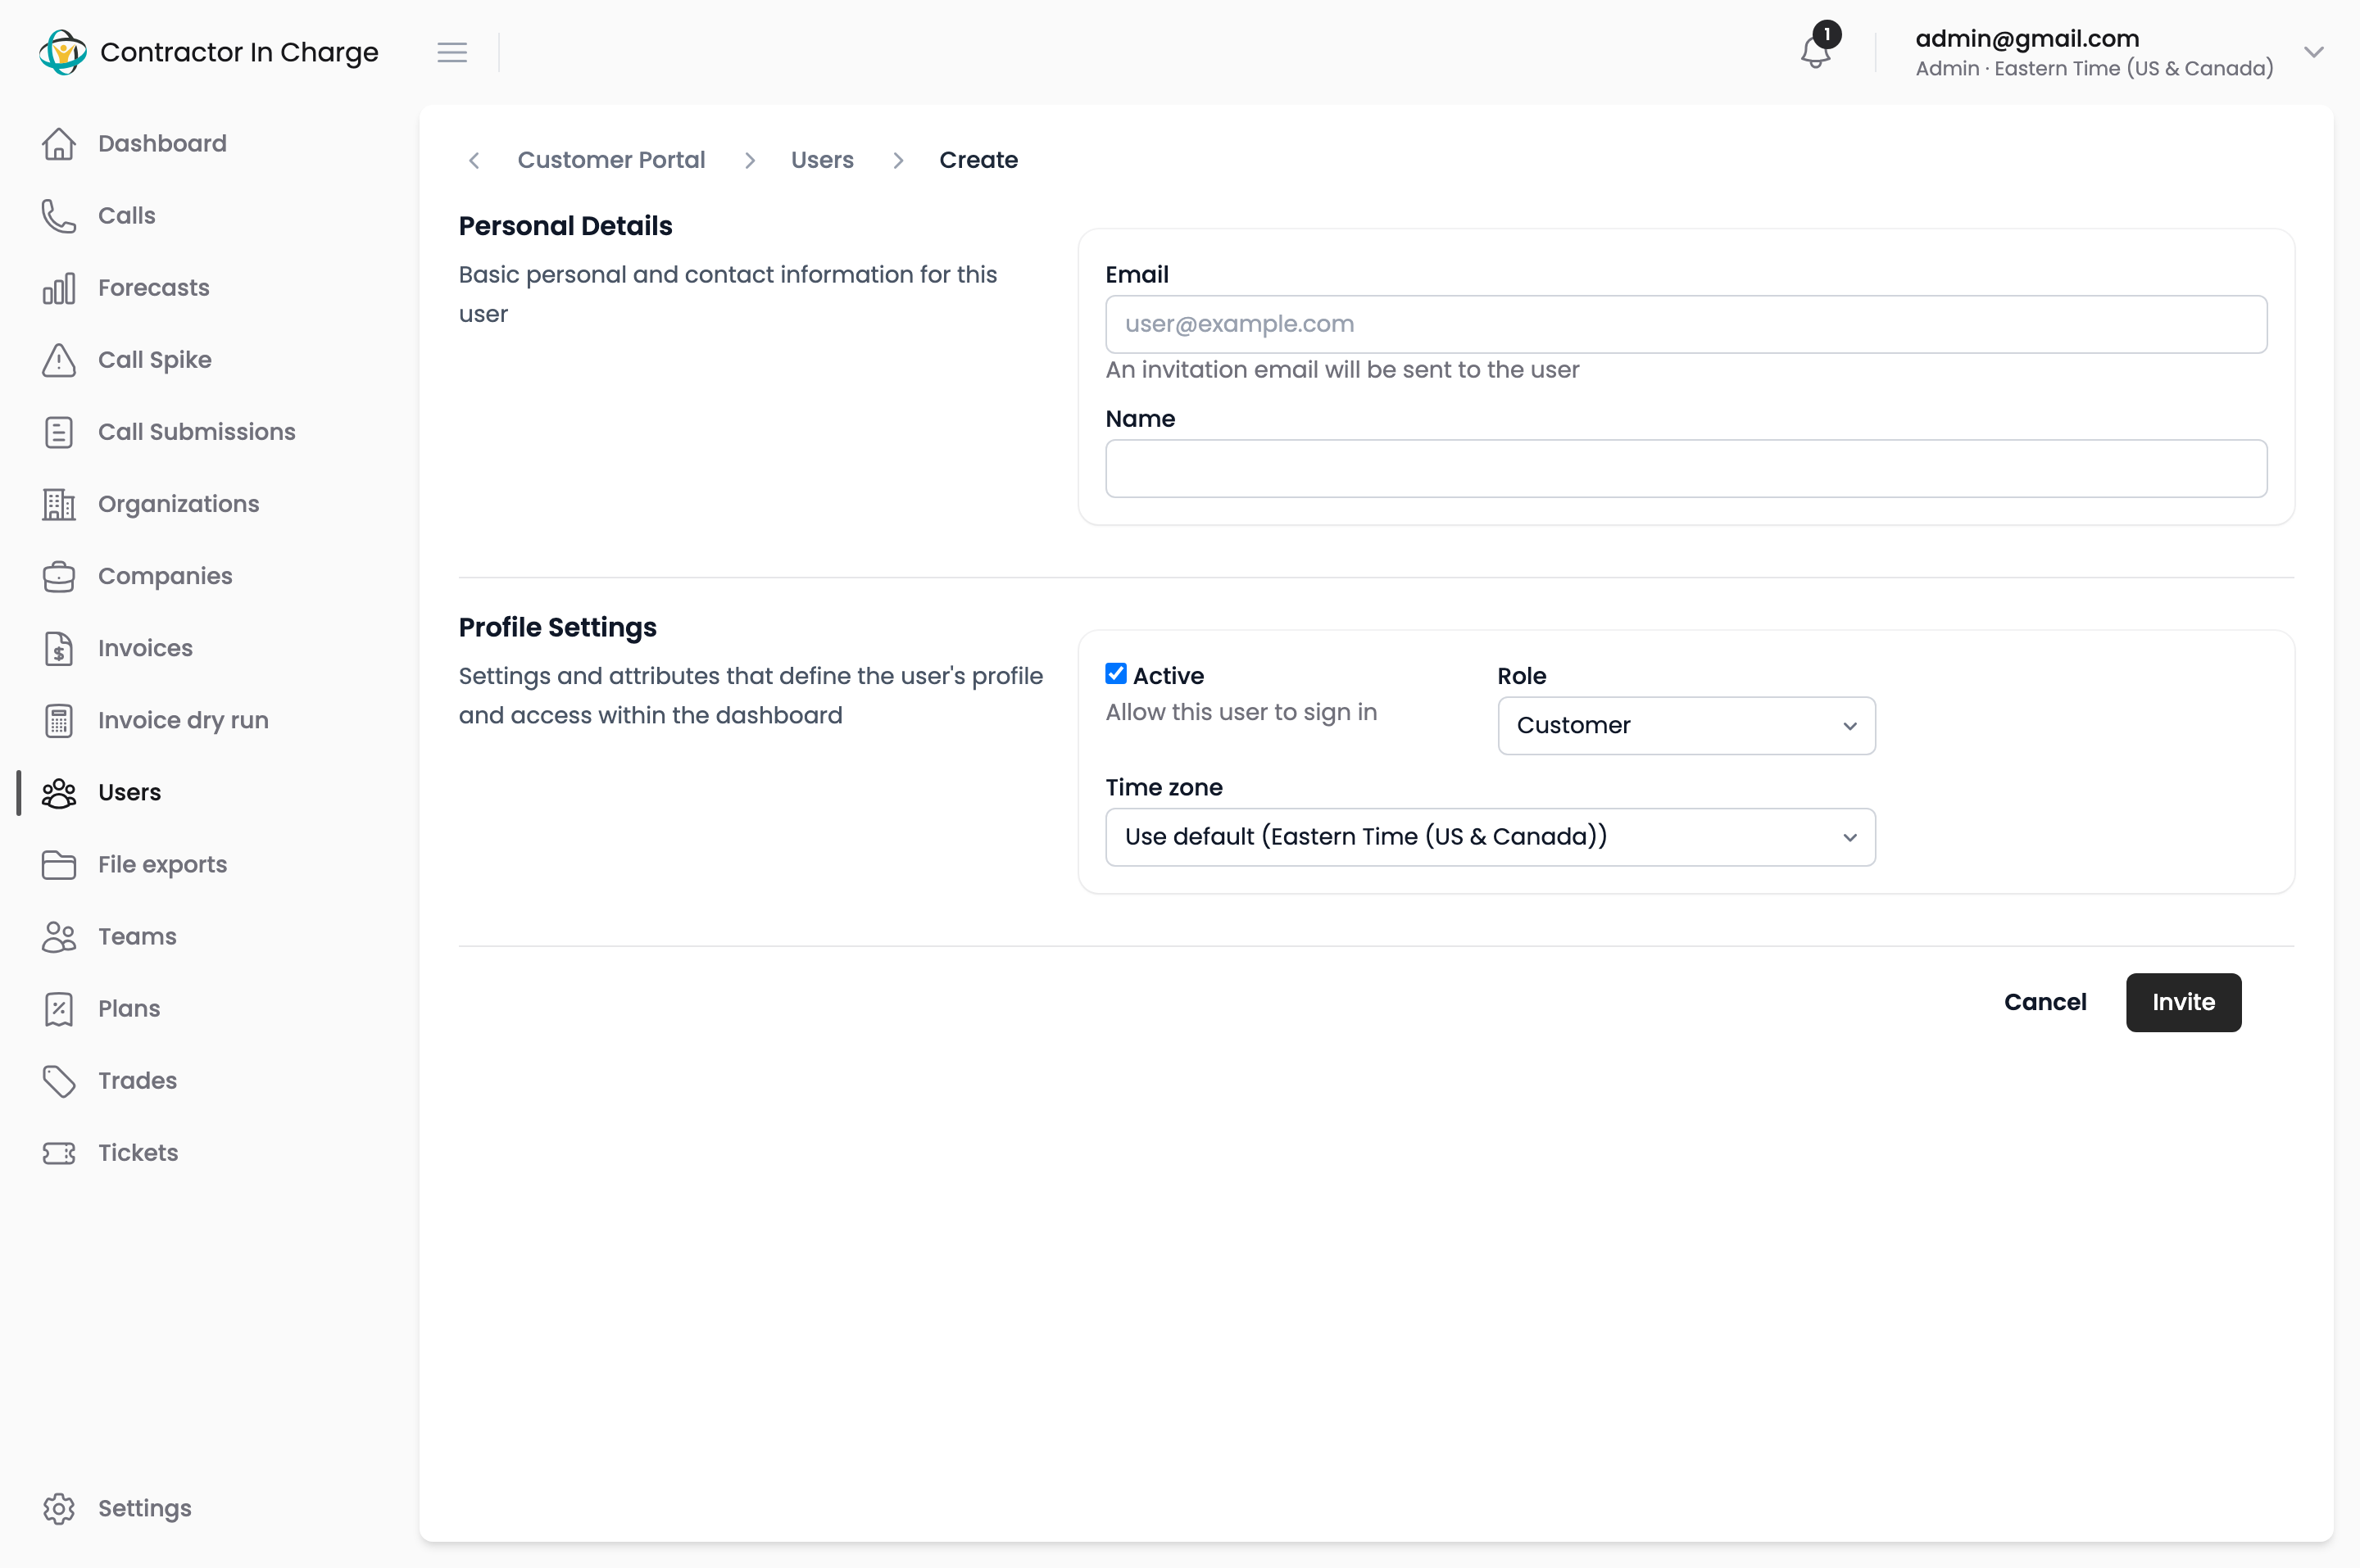This screenshot has width=2360, height=1568.
Task: Click the Call Submissions document icon
Action: [x=59, y=432]
